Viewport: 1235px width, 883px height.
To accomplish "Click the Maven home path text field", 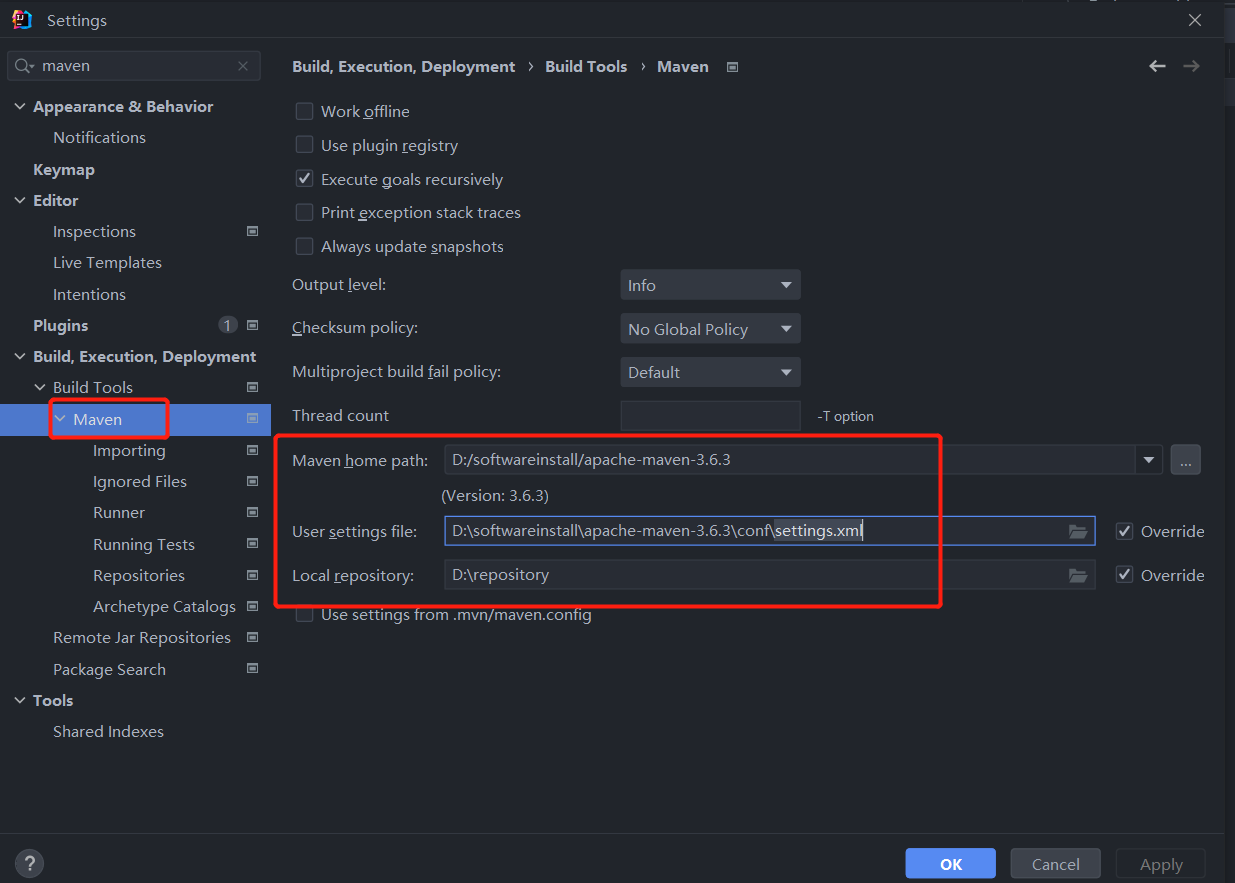I will pyautogui.click(x=790, y=460).
